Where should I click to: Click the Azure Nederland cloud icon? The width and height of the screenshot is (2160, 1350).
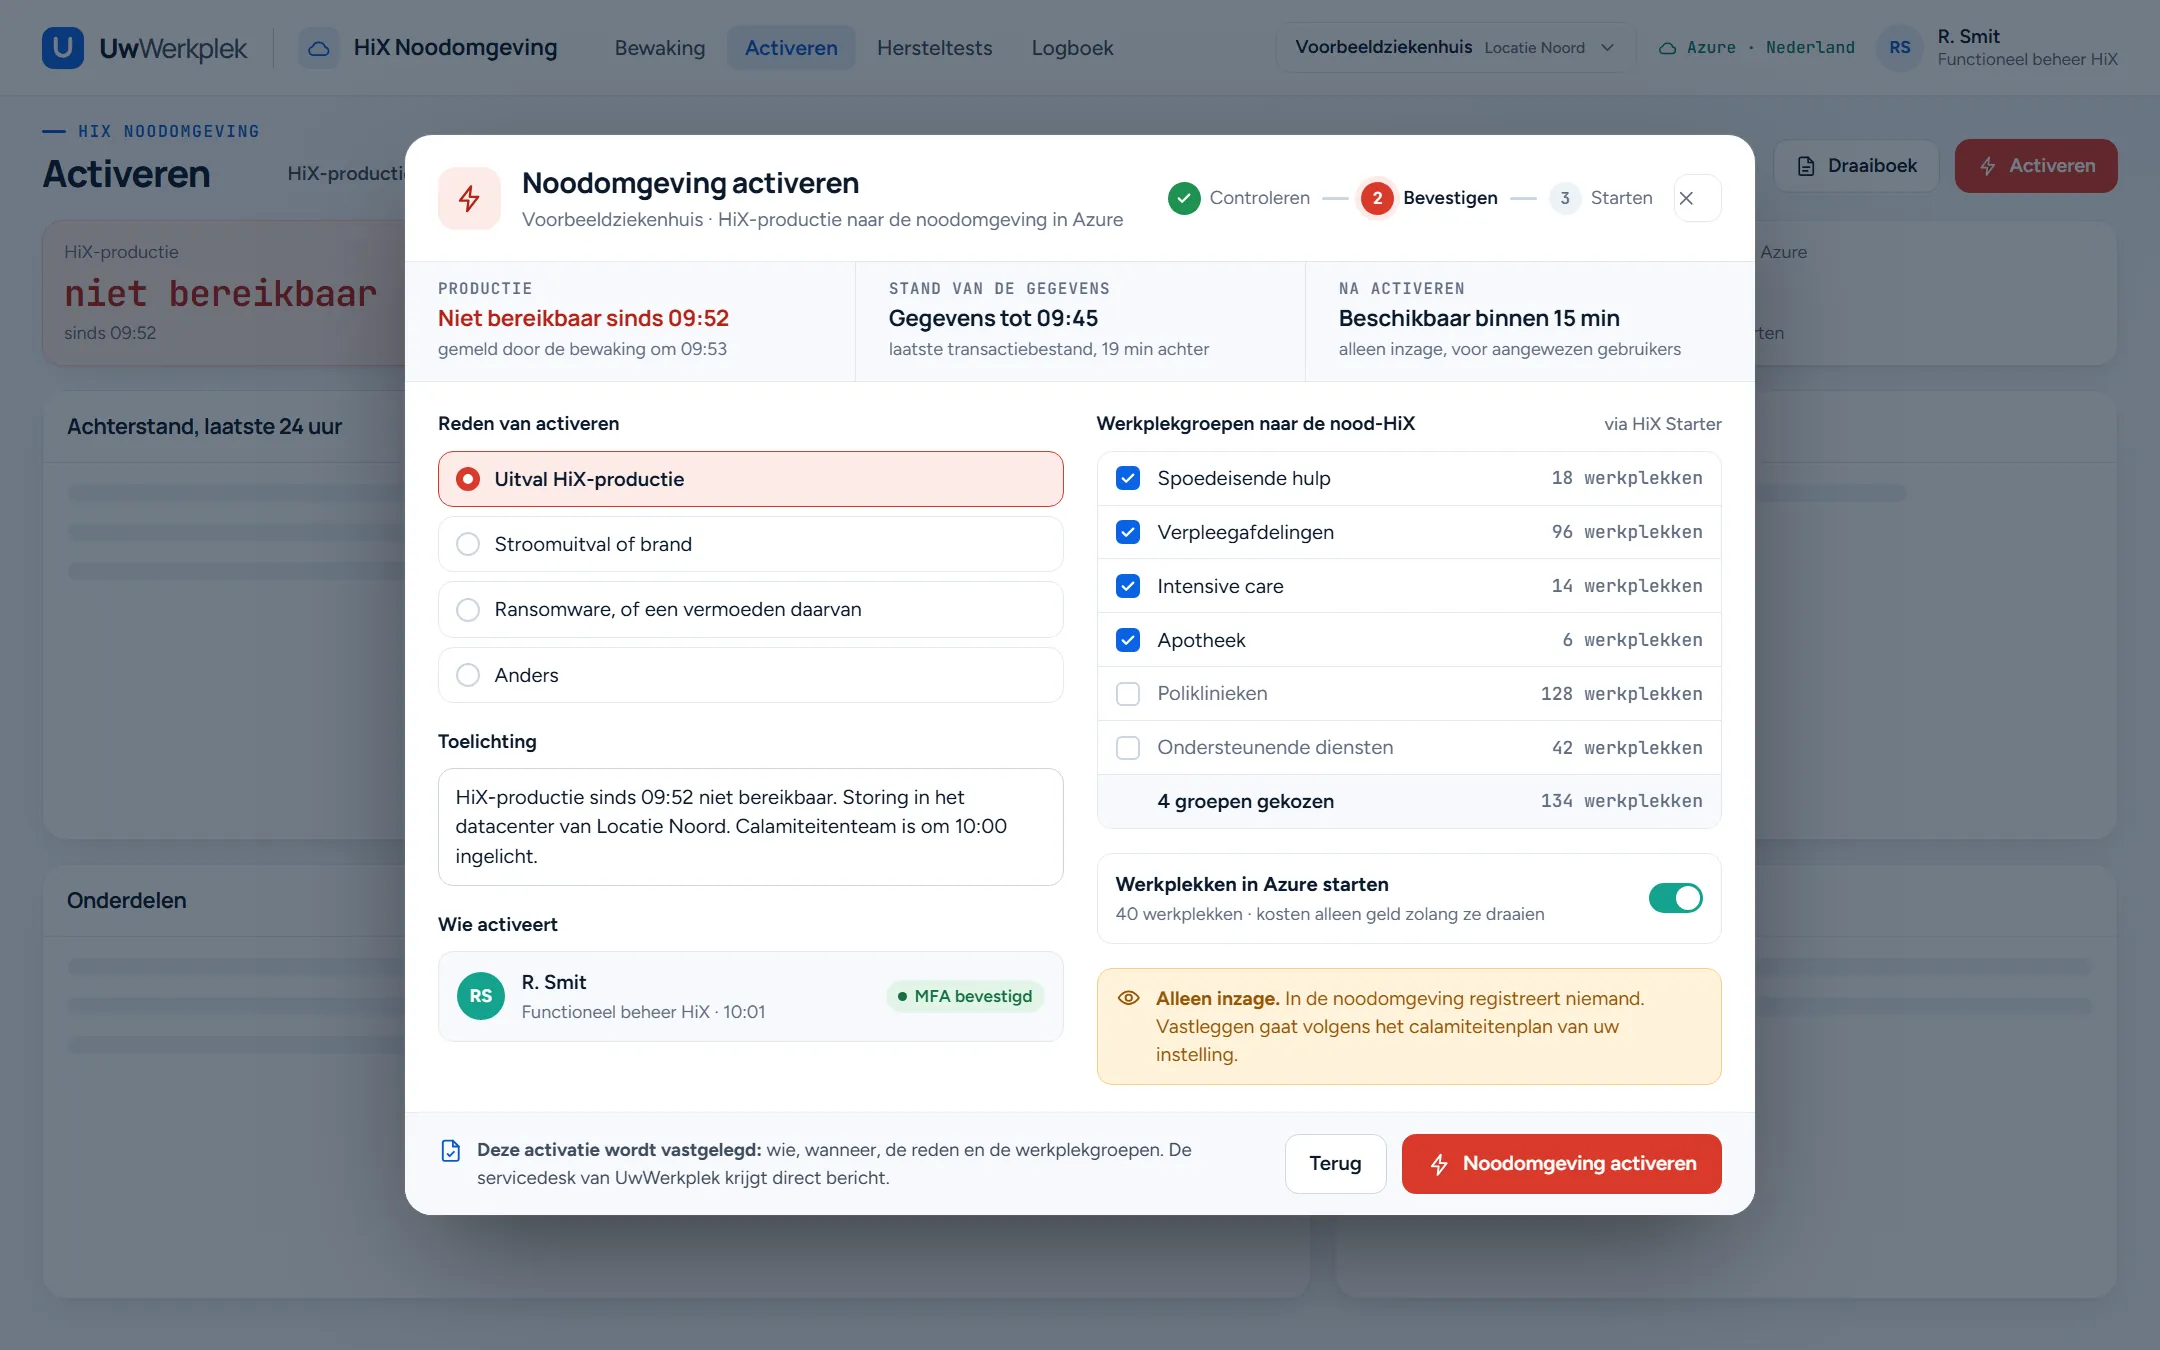[1667, 48]
